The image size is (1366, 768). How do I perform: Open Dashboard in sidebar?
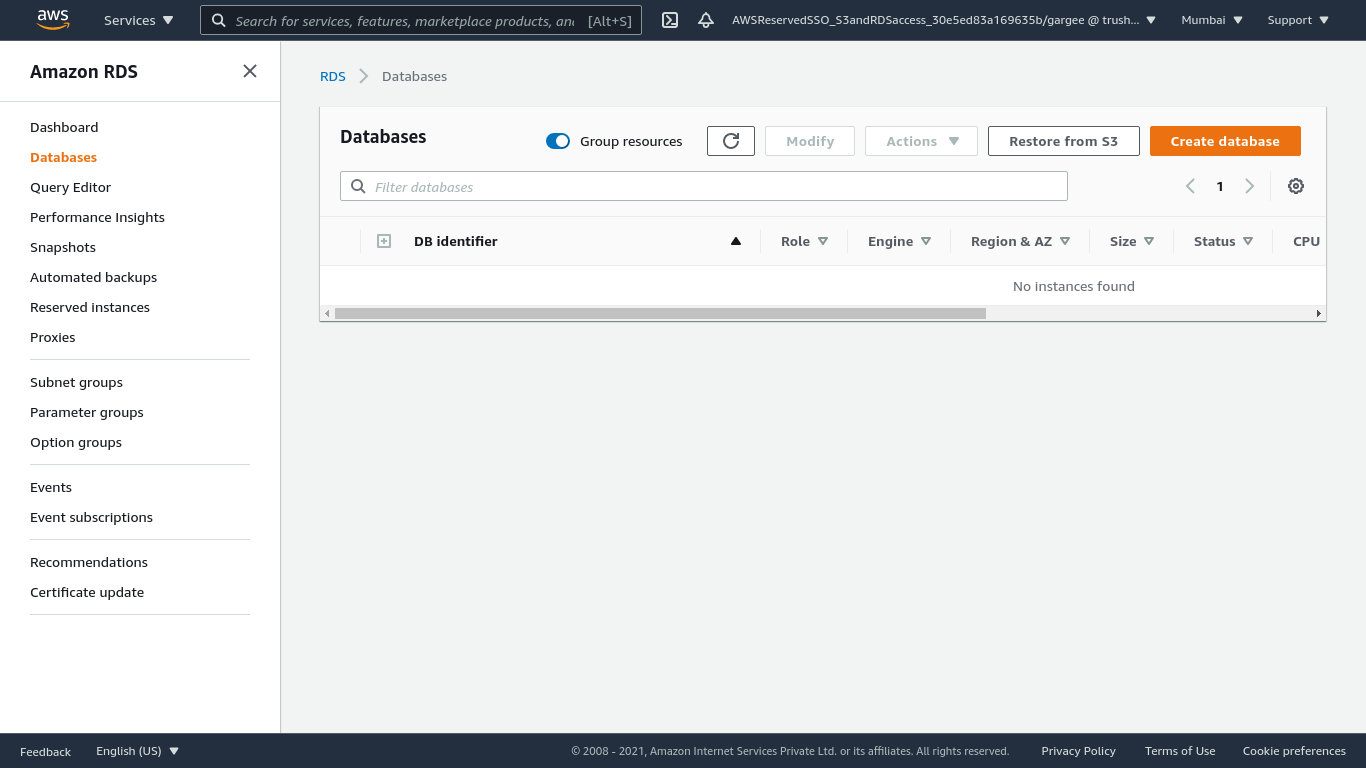pyautogui.click(x=64, y=127)
